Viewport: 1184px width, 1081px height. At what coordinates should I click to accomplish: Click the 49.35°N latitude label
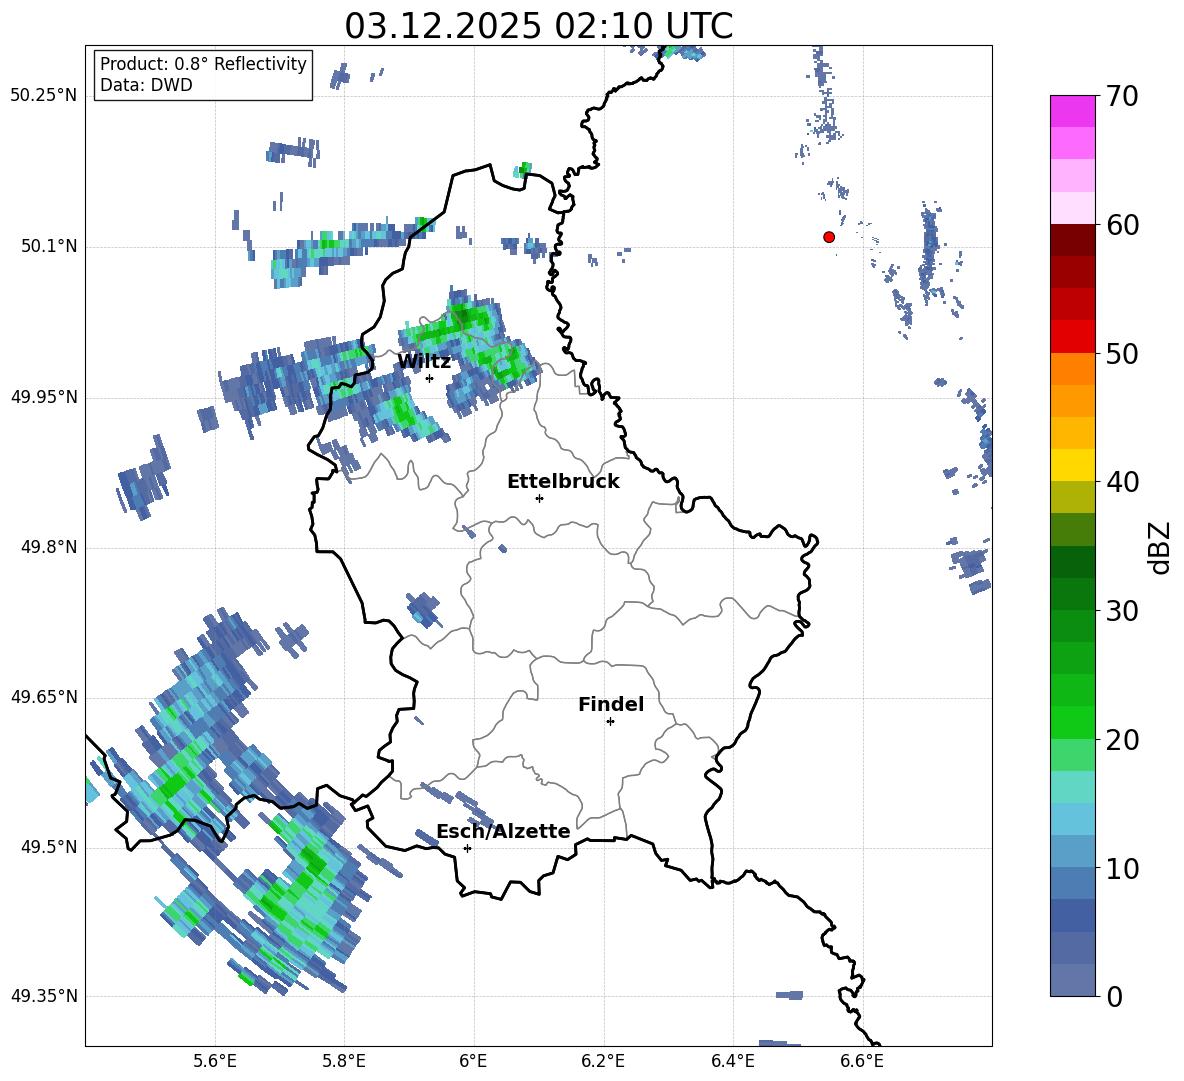[x=44, y=996]
